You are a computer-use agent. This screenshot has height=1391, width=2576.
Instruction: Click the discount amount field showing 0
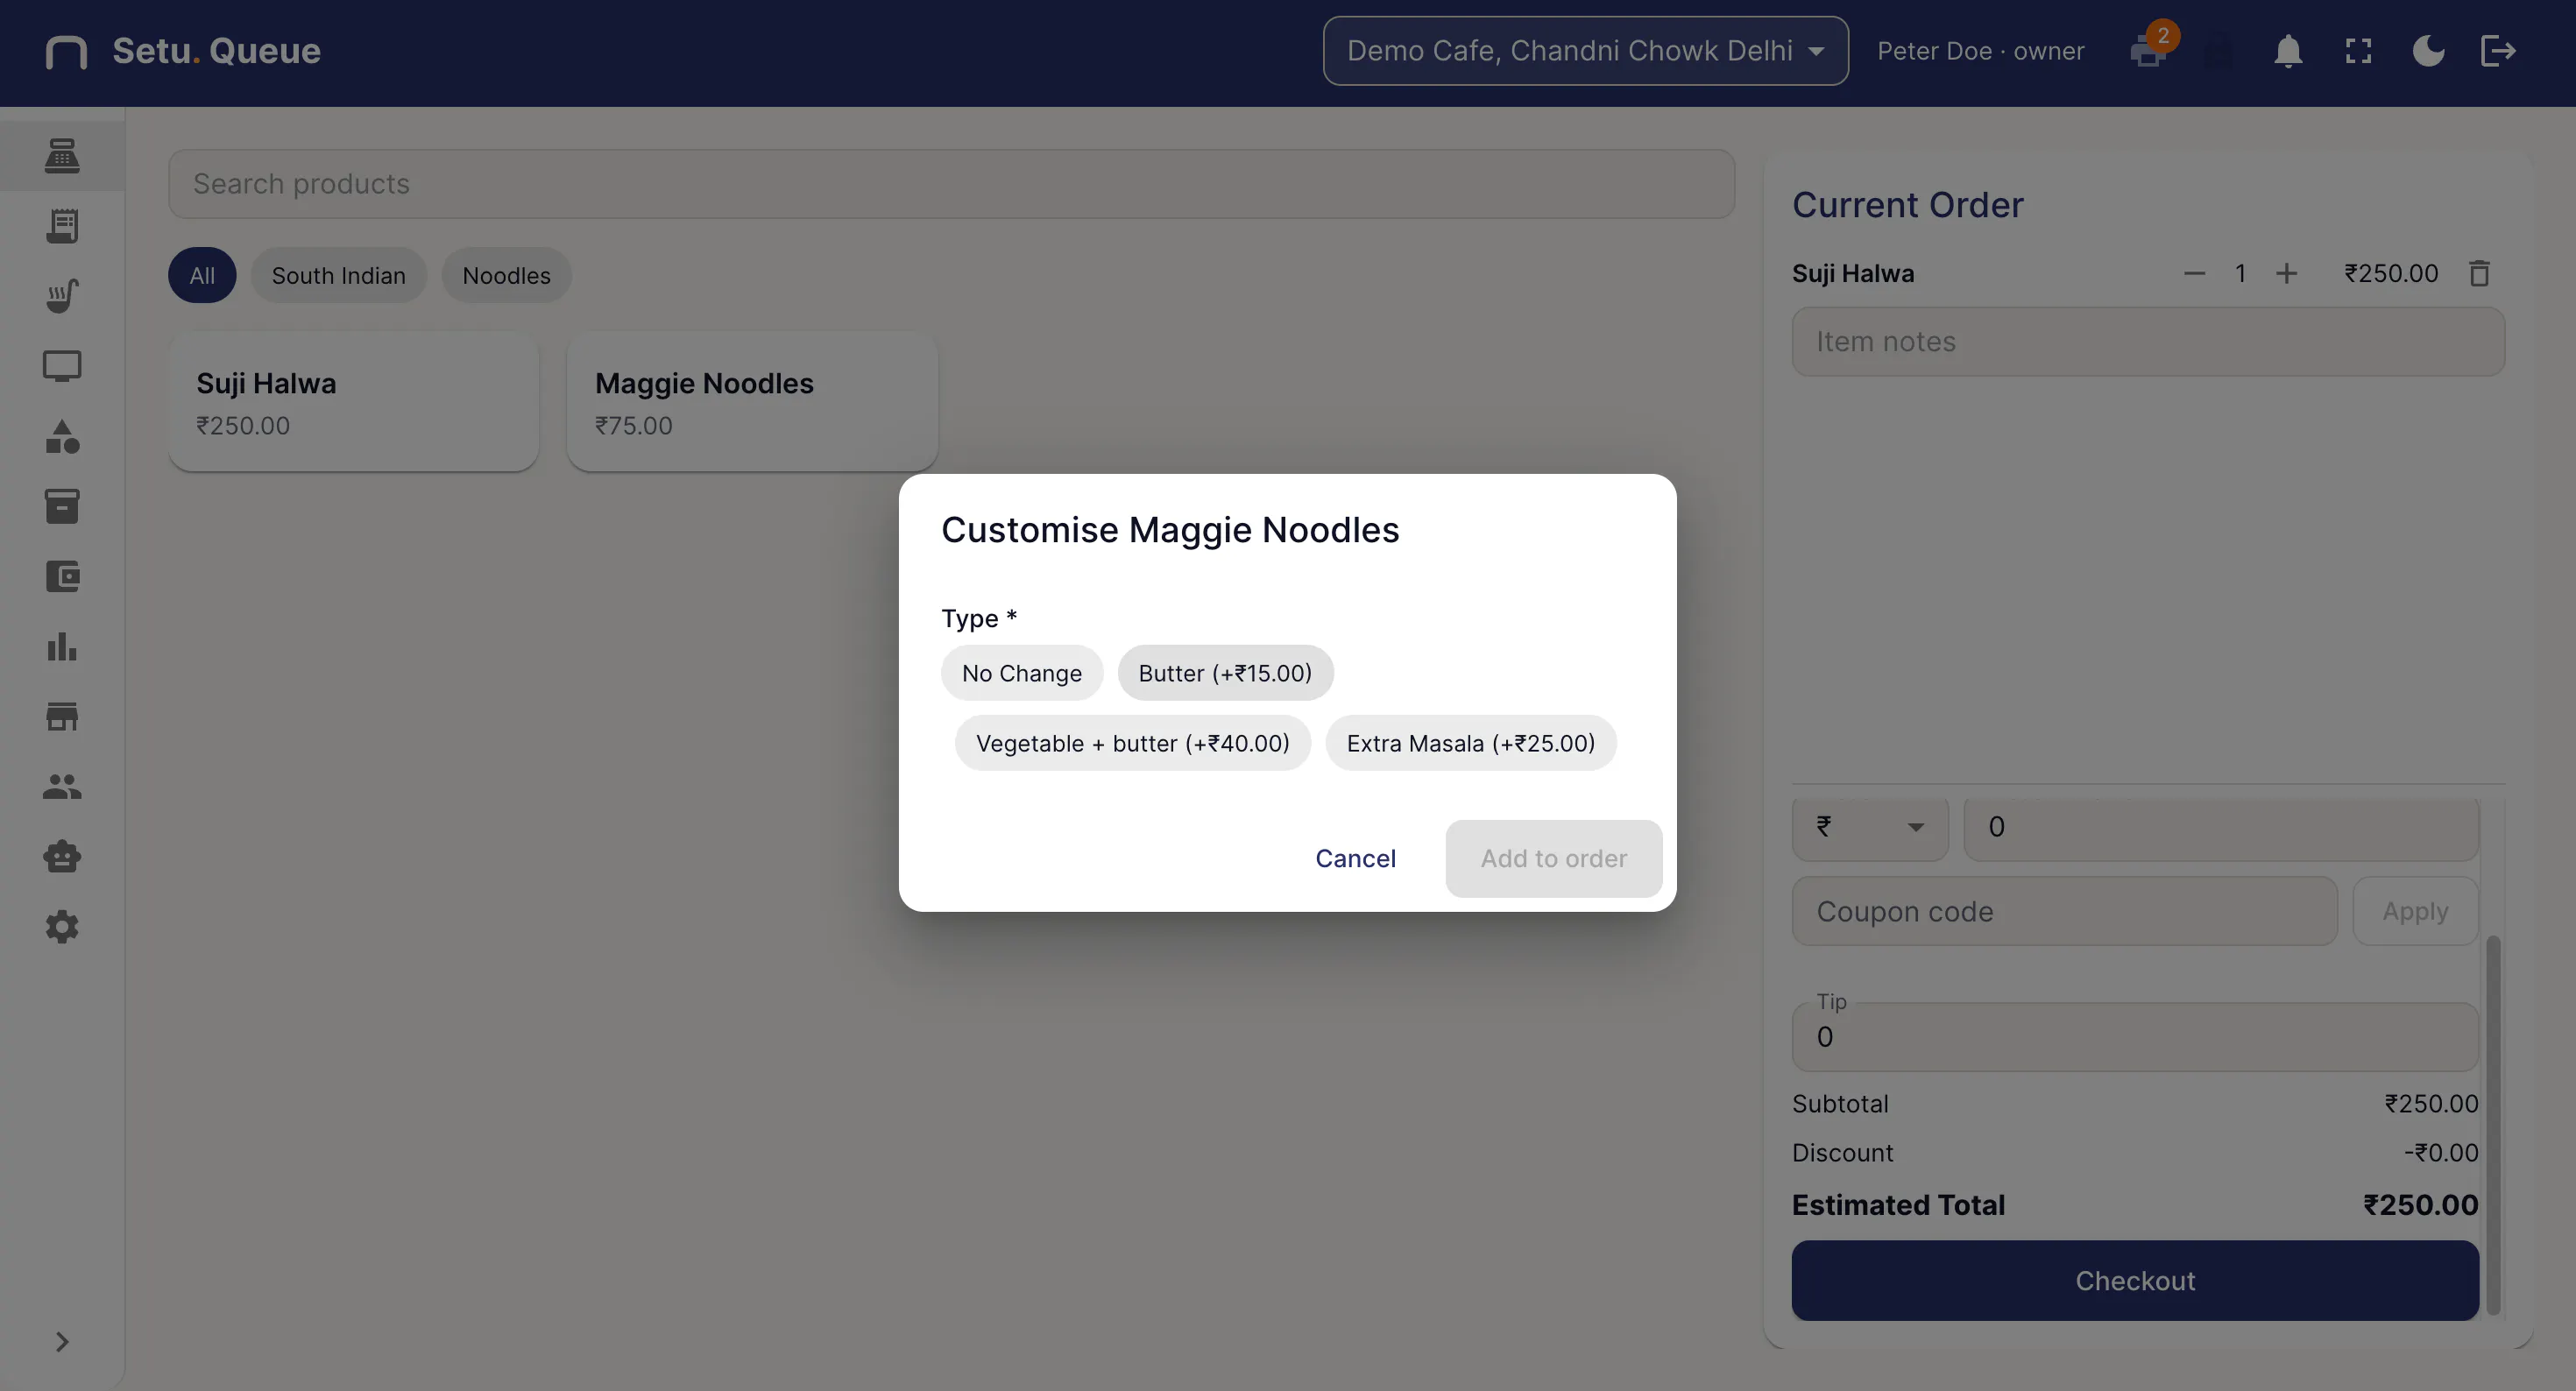(2221, 827)
